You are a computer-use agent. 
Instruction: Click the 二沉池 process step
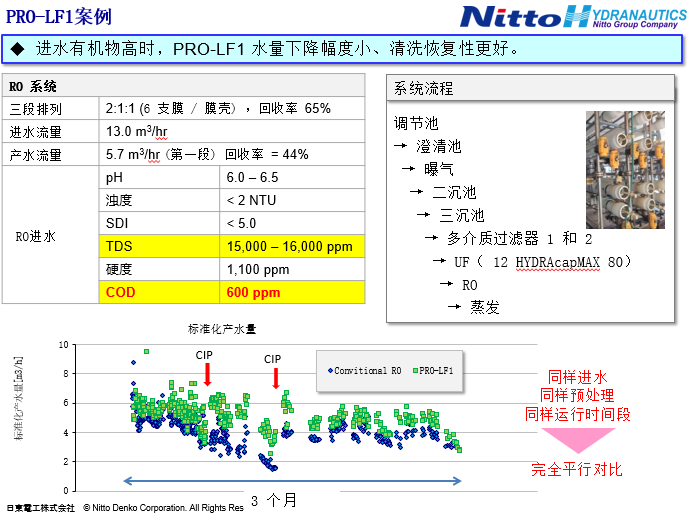pos(454,192)
